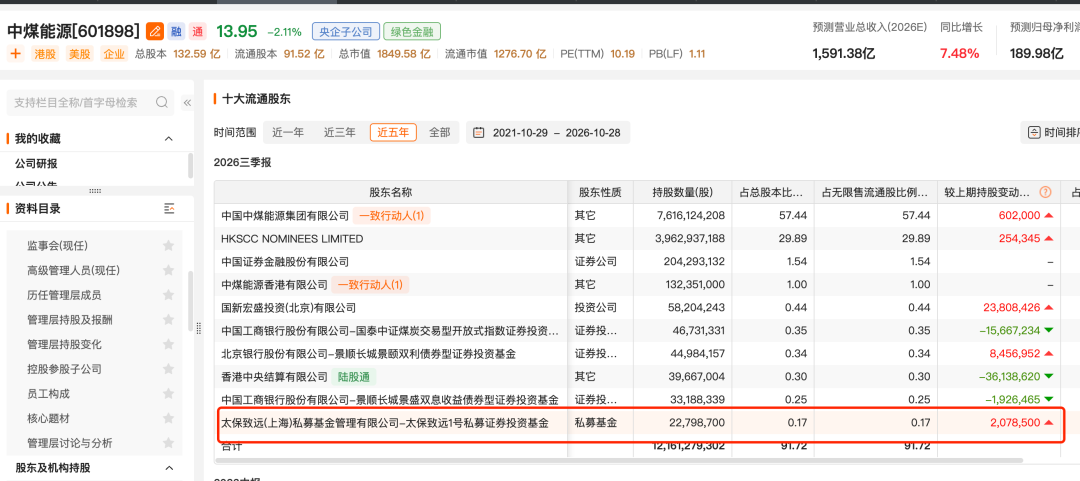Star the 管理层持股变化 item
This screenshot has width=1080, height=481.
pyautogui.click(x=168, y=344)
